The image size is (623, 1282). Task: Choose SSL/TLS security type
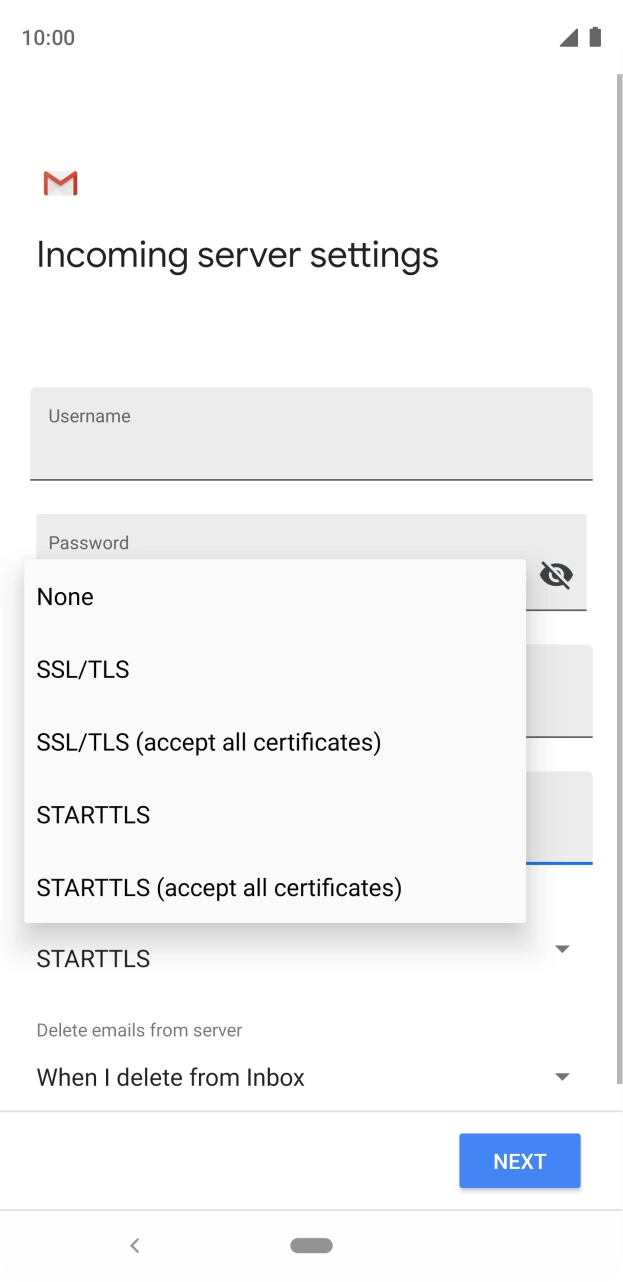click(83, 670)
